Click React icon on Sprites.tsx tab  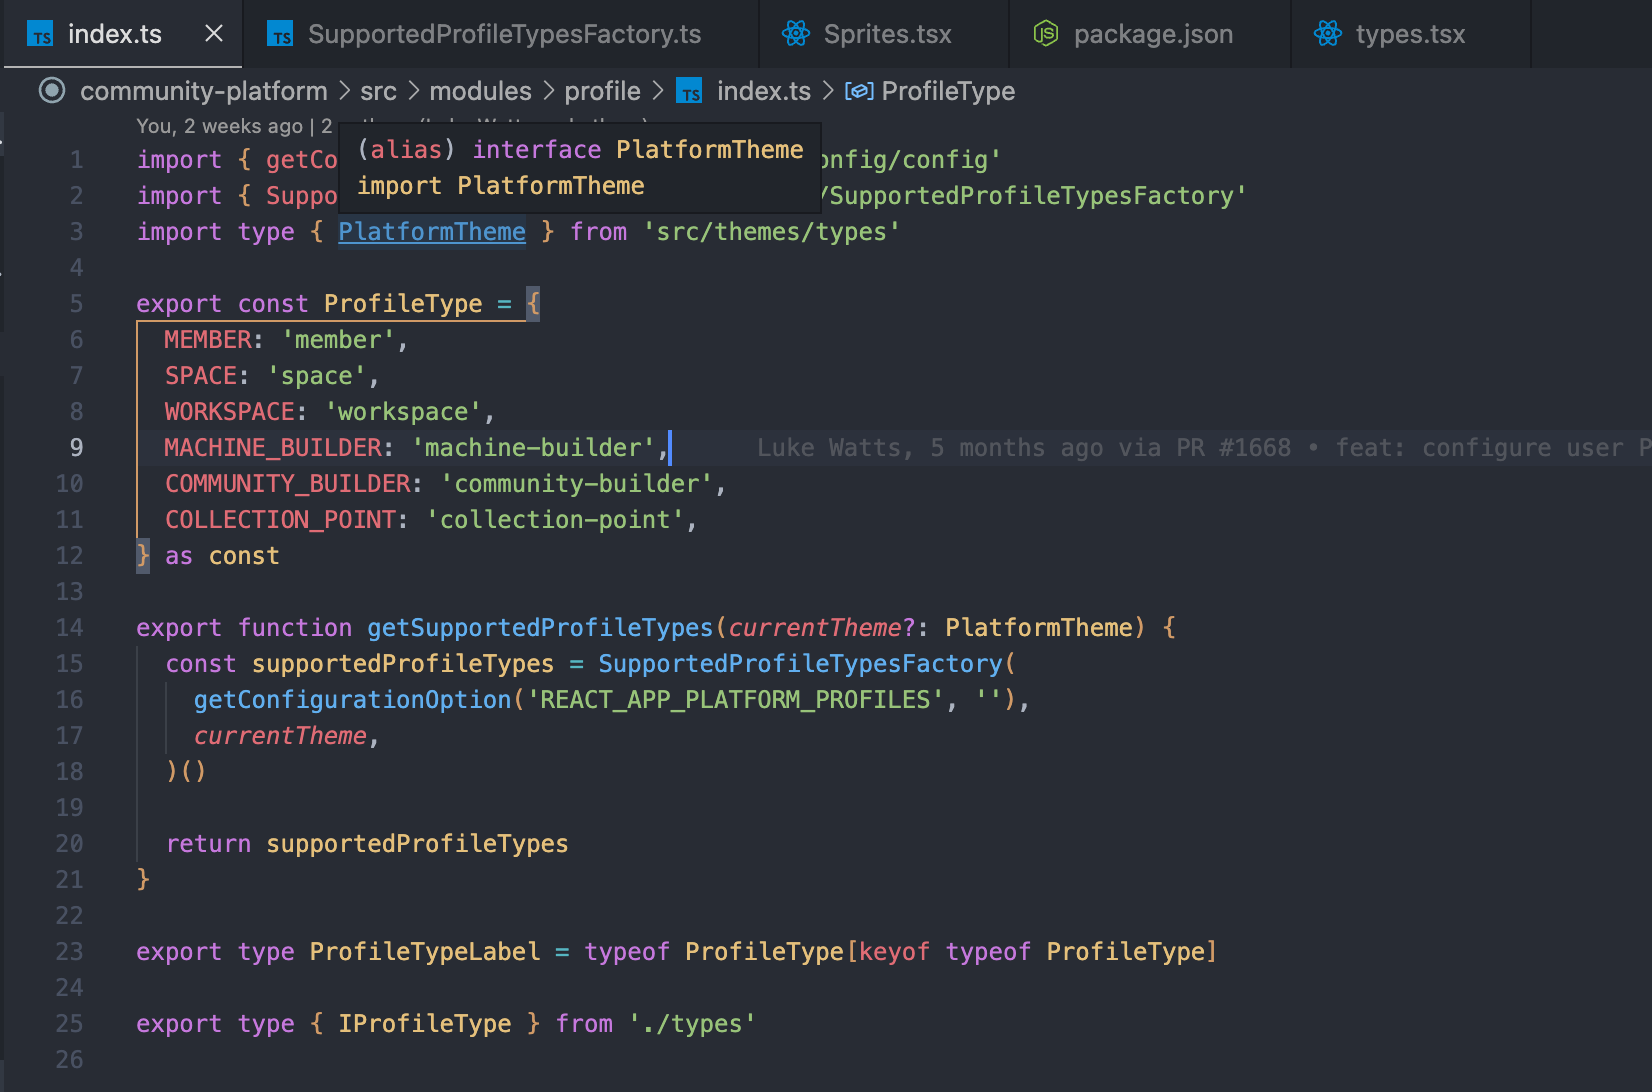(796, 34)
